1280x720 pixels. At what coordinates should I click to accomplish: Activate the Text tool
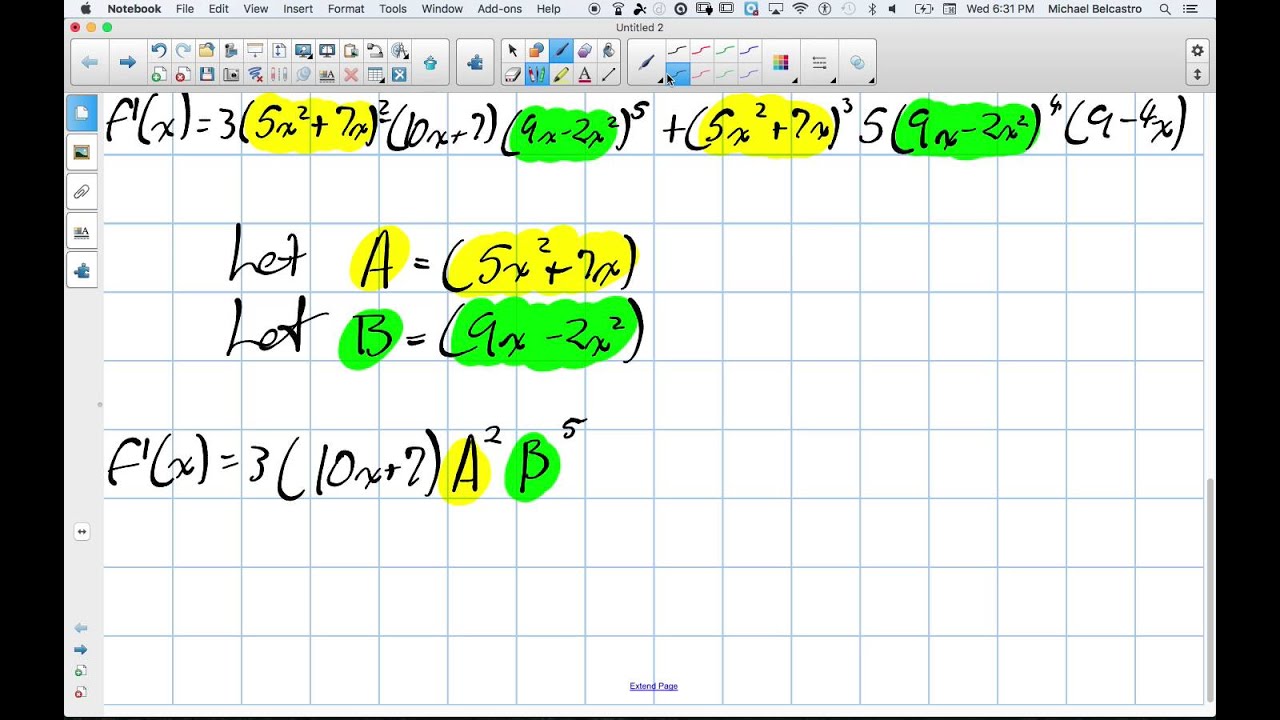point(585,74)
